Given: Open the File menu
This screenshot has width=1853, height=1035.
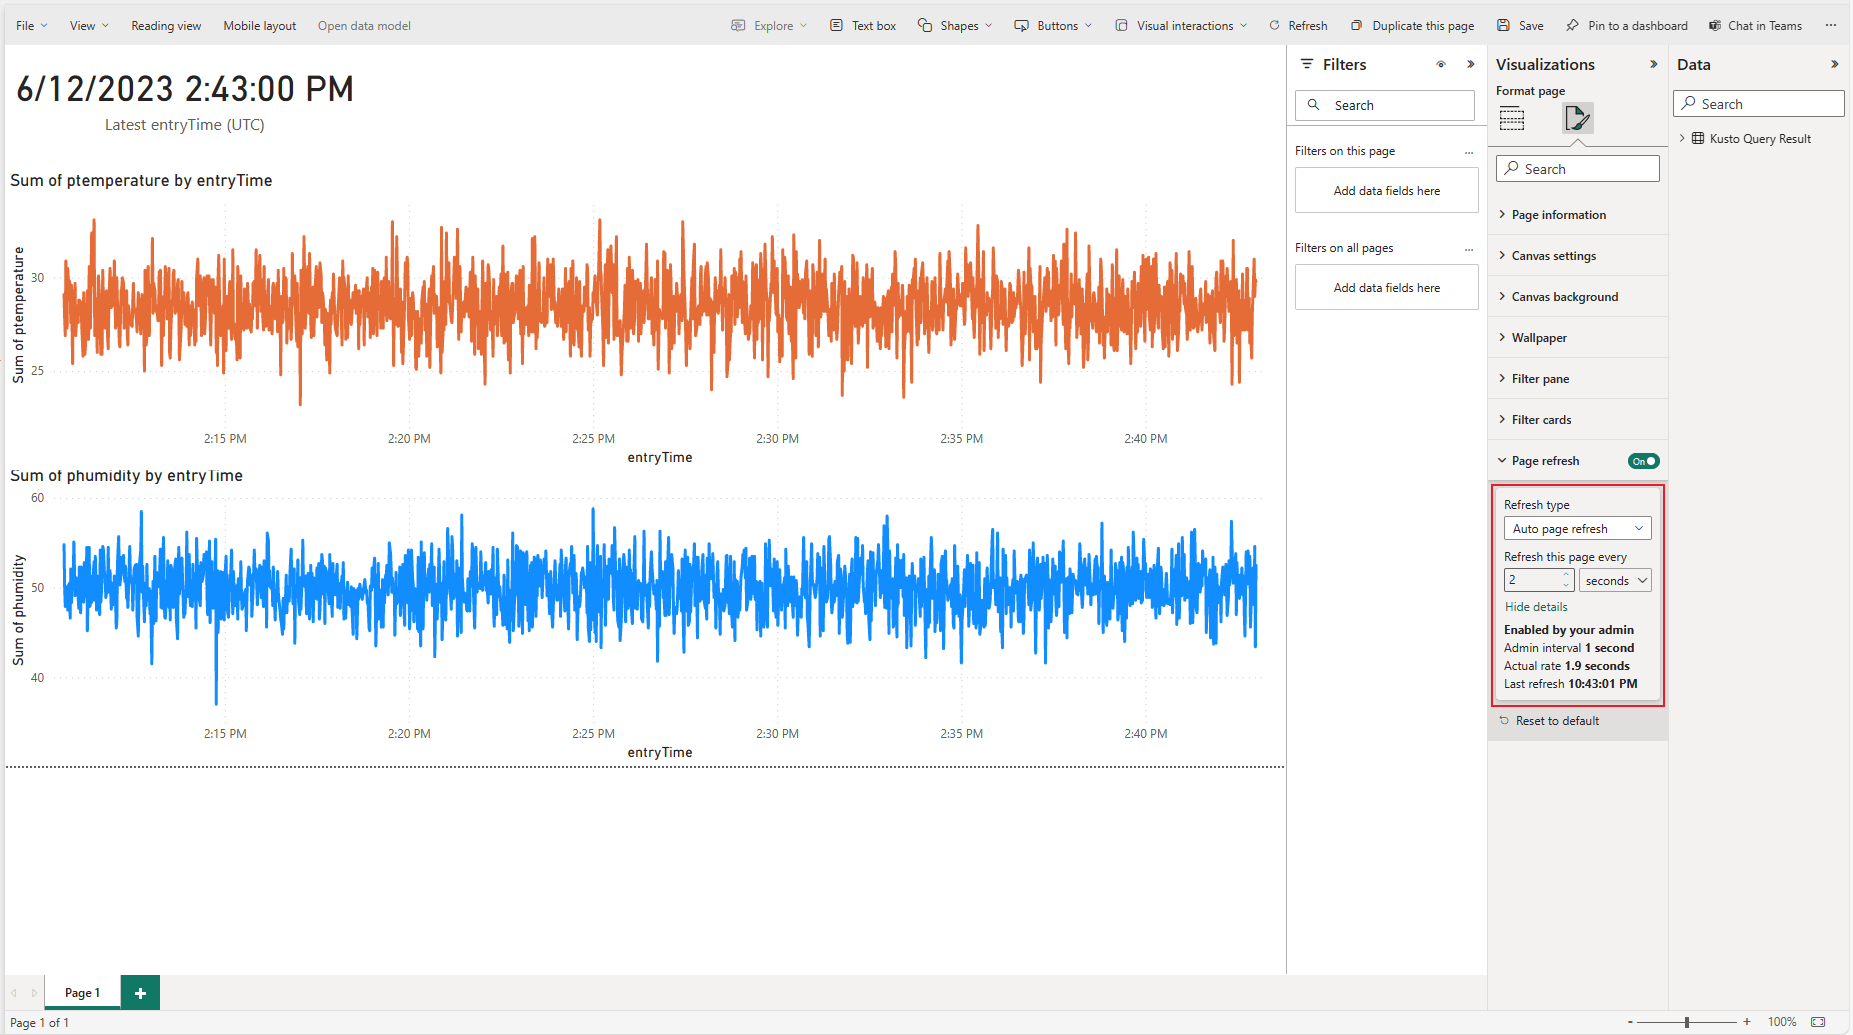Looking at the screenshot, I should click(x=32, y=26).
